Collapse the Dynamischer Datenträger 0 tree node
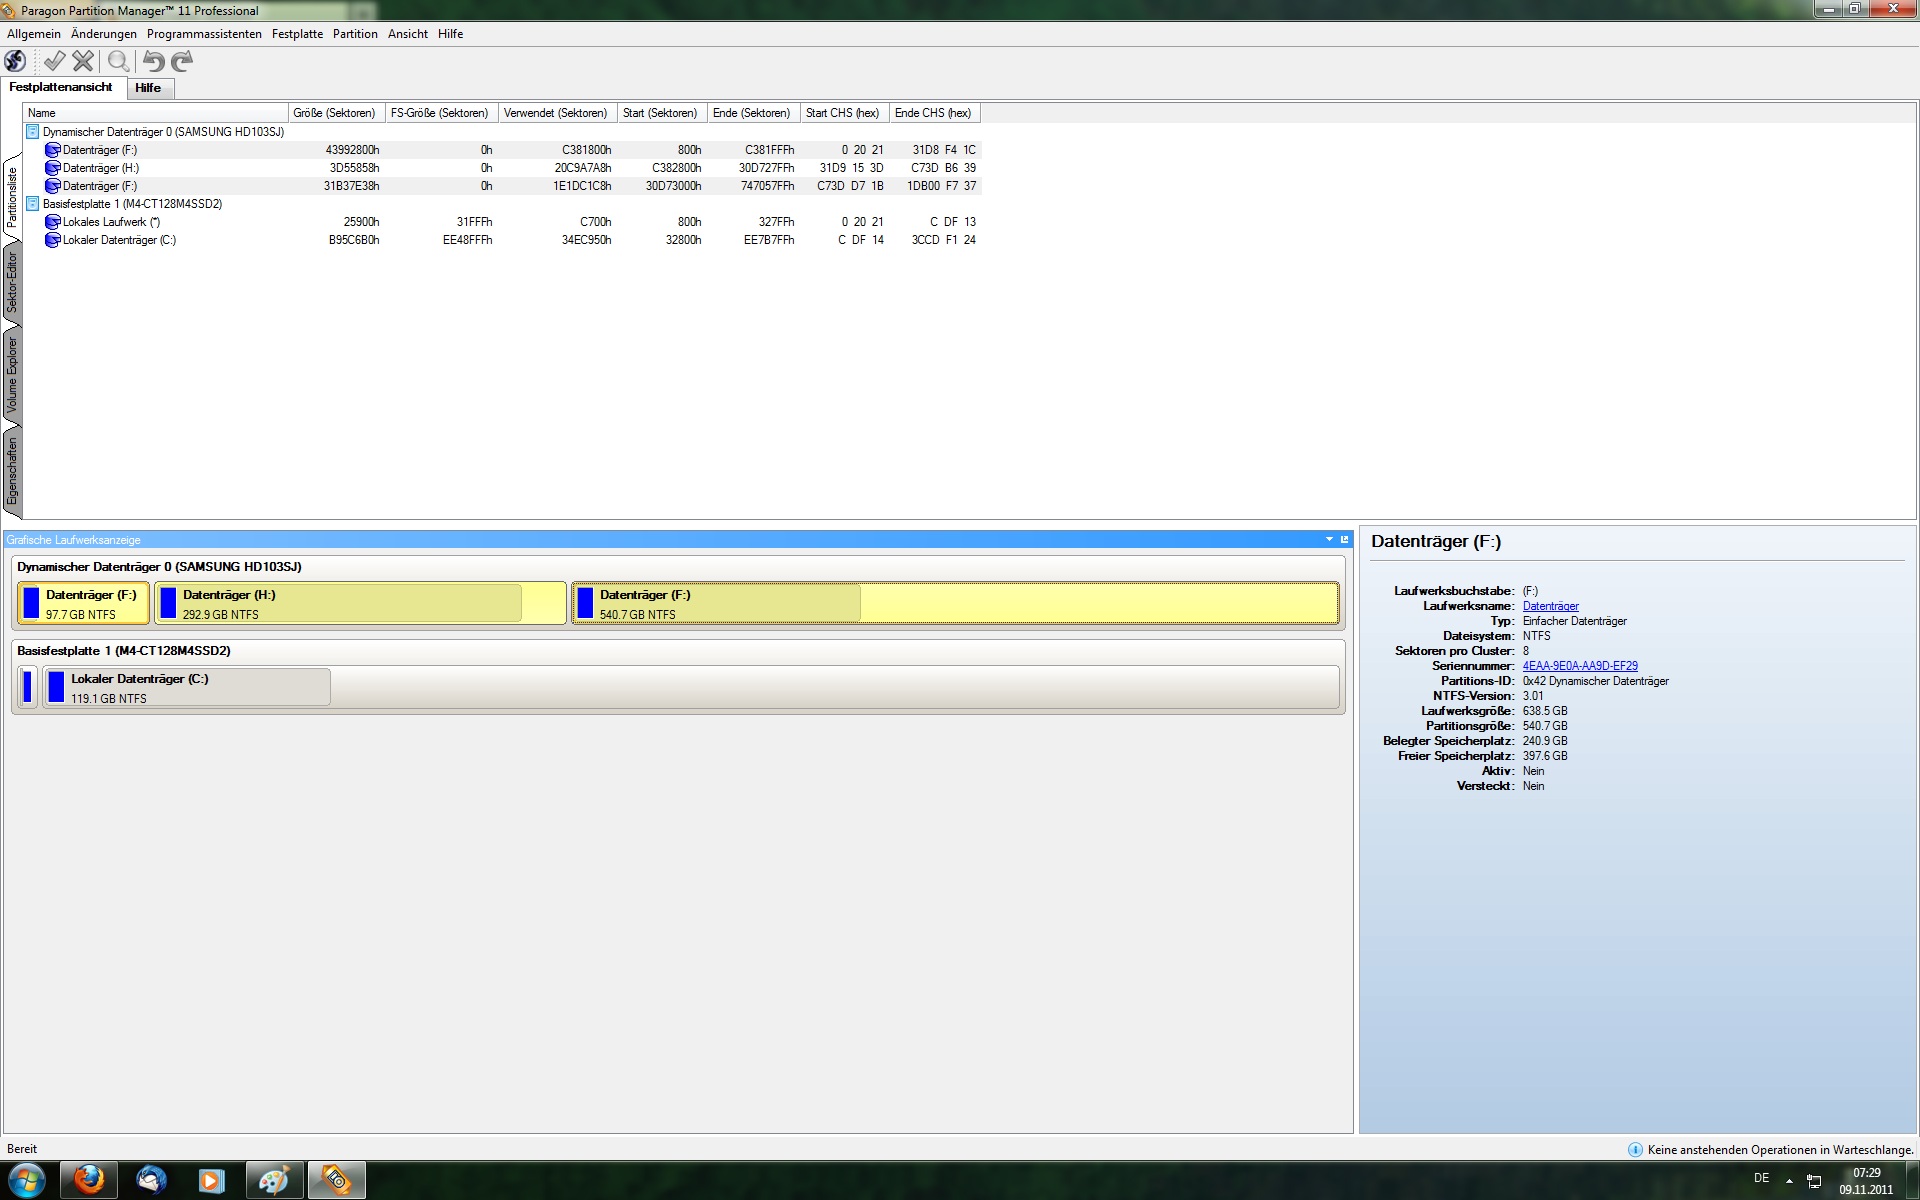This screenshot has width=1920, height=1200. click(x=32, y=132)
